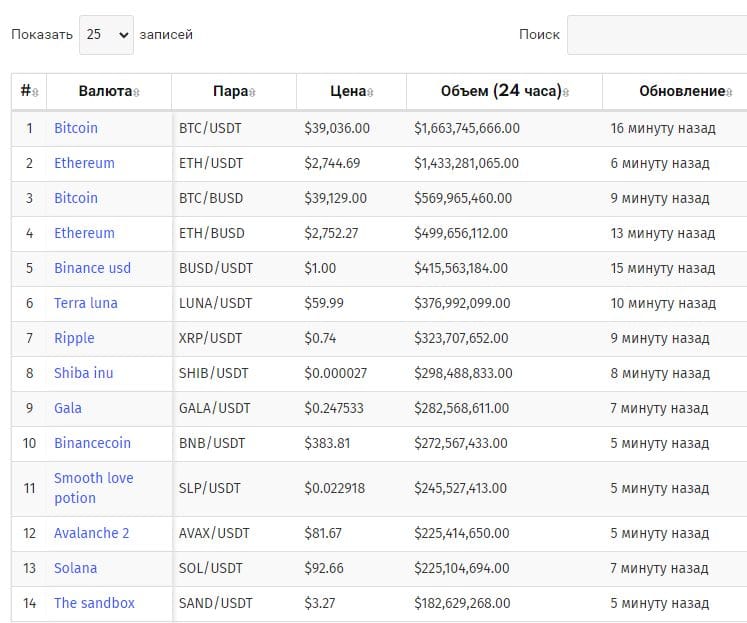The height and width of the screenshot is (623, 747).
Task: Click the $0.000027 price value
Action: [336, 373]
